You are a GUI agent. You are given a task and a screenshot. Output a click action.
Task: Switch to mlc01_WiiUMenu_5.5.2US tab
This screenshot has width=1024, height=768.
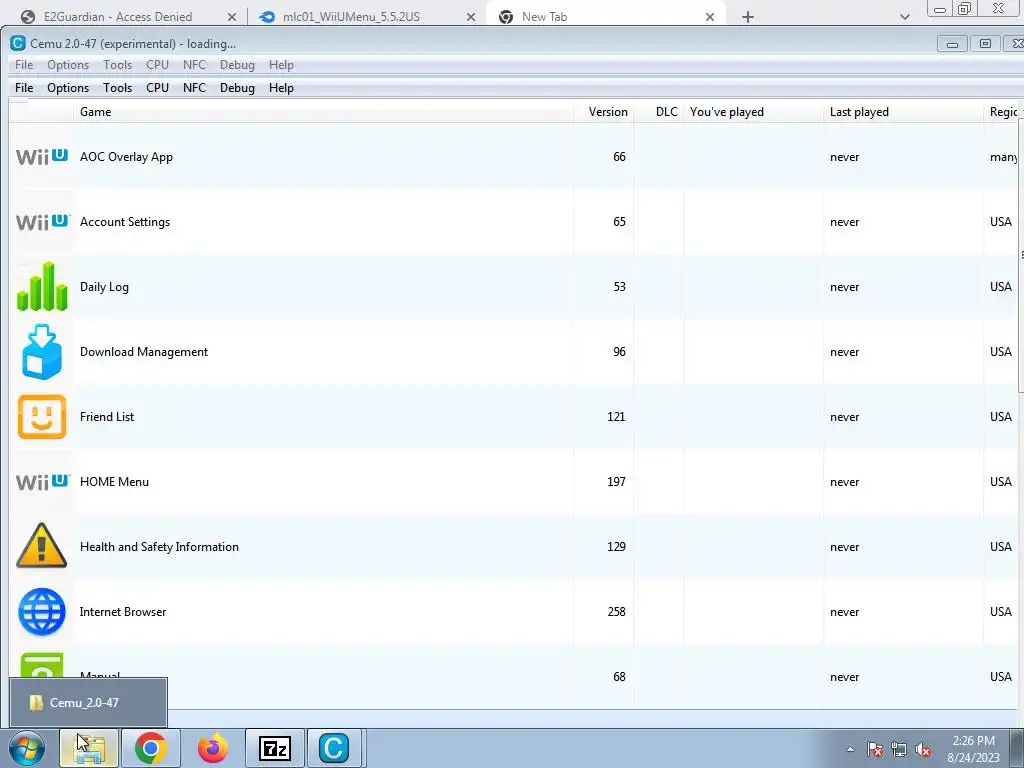(x=366, y=17)
